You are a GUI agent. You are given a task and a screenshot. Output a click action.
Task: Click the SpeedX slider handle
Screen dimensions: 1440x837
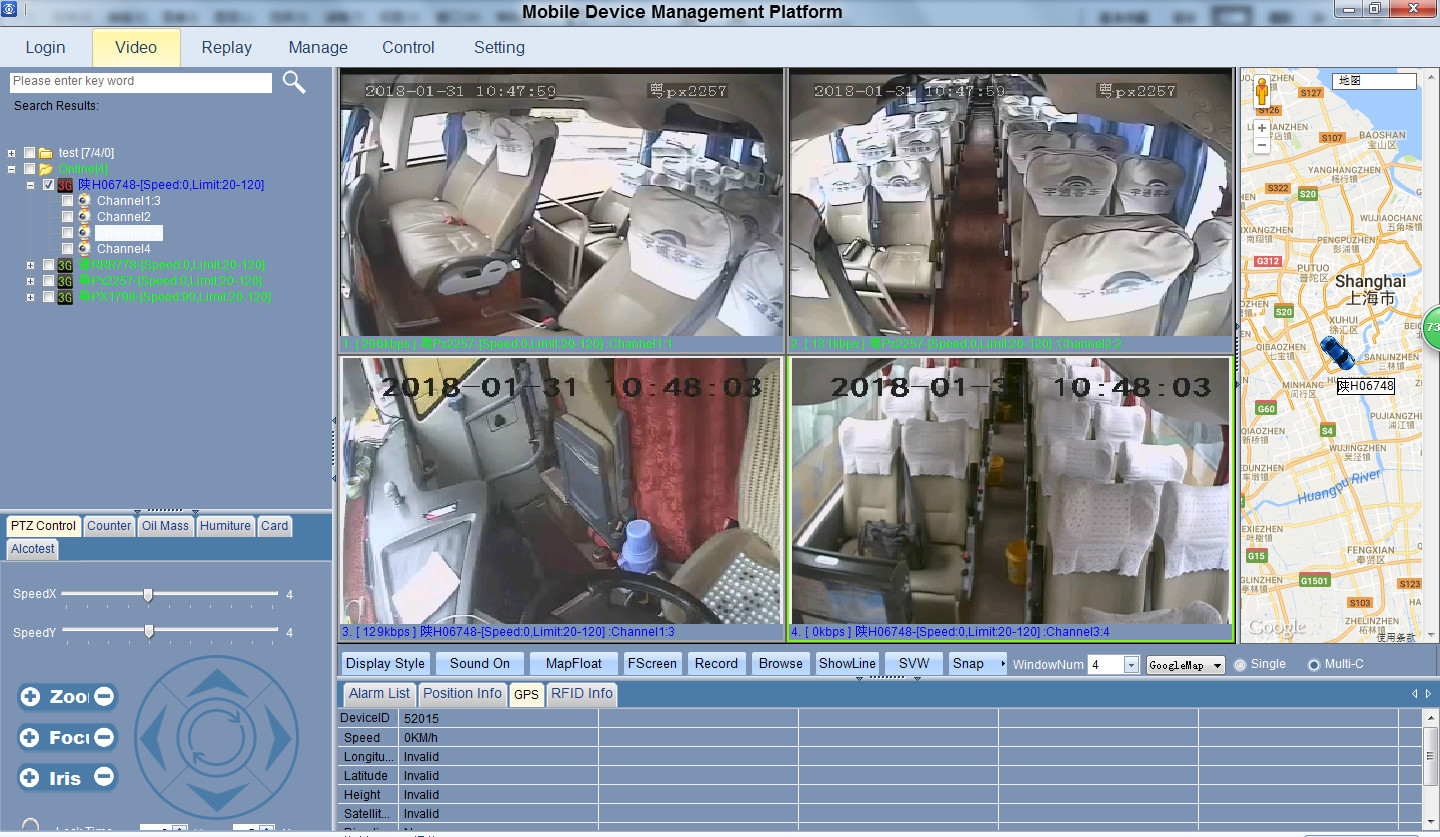click(148, 595)
